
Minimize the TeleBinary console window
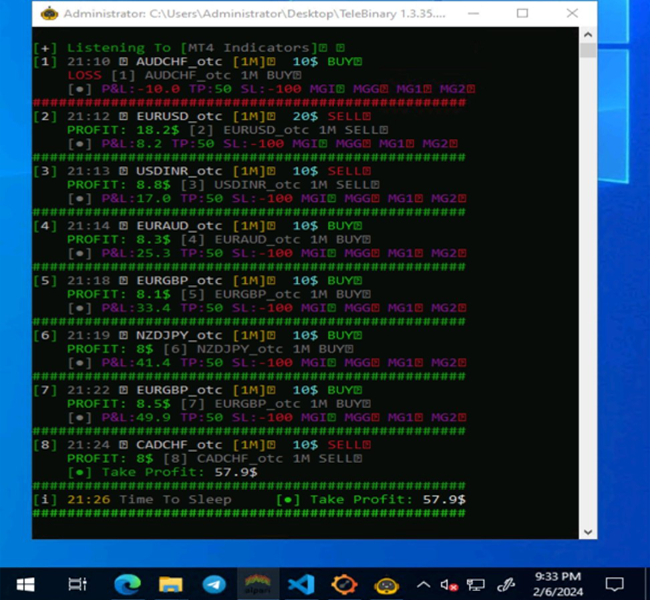[x=477, y=14]
